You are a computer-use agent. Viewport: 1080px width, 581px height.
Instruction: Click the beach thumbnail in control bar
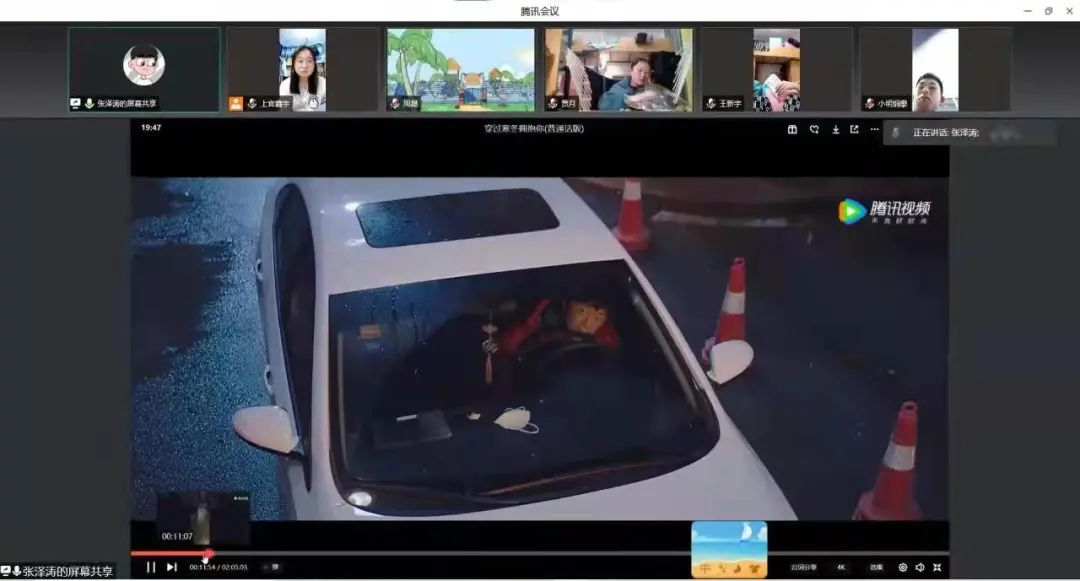[x=729, y=548]
